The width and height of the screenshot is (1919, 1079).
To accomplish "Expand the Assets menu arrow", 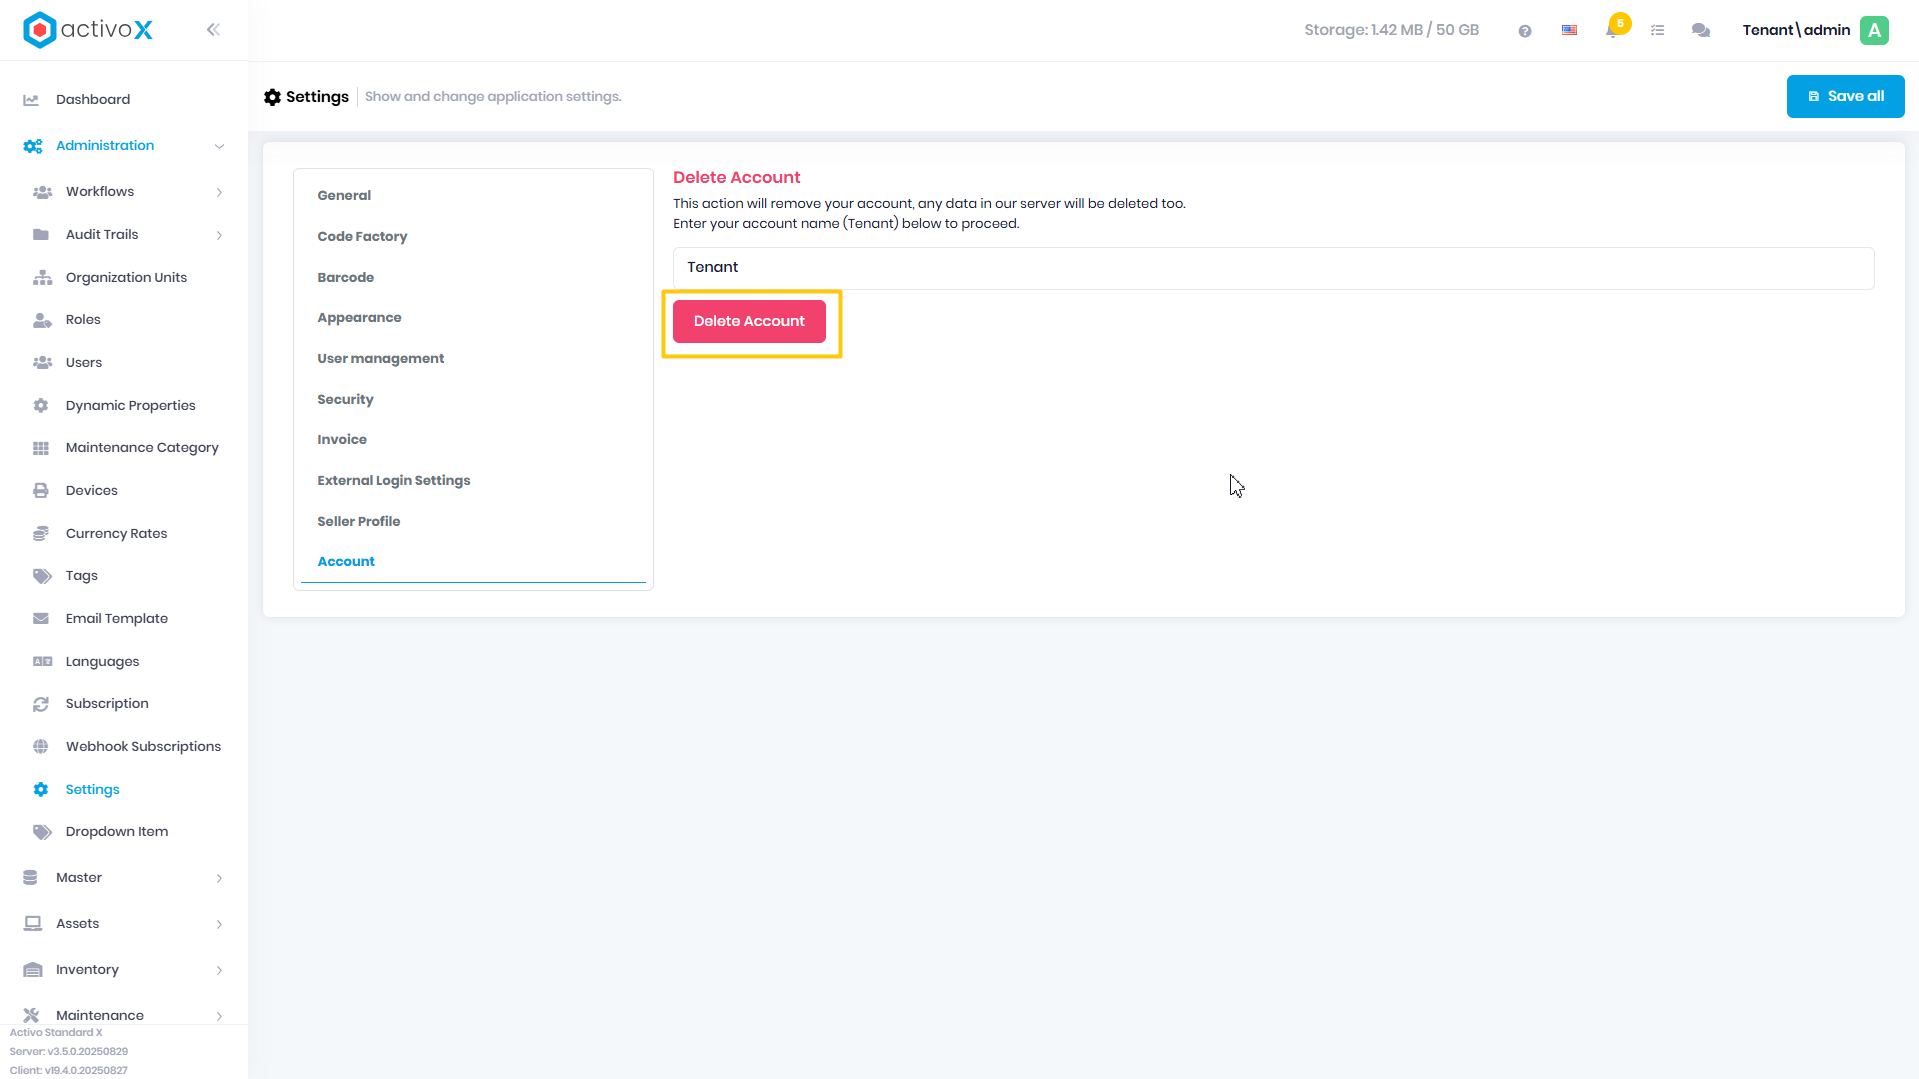I will pyautogui.click(x=219, y=924).
